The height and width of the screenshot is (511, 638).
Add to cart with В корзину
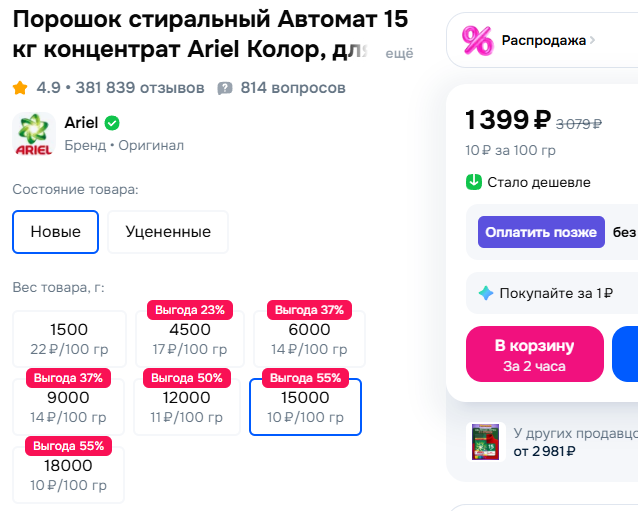click(535, 354)
